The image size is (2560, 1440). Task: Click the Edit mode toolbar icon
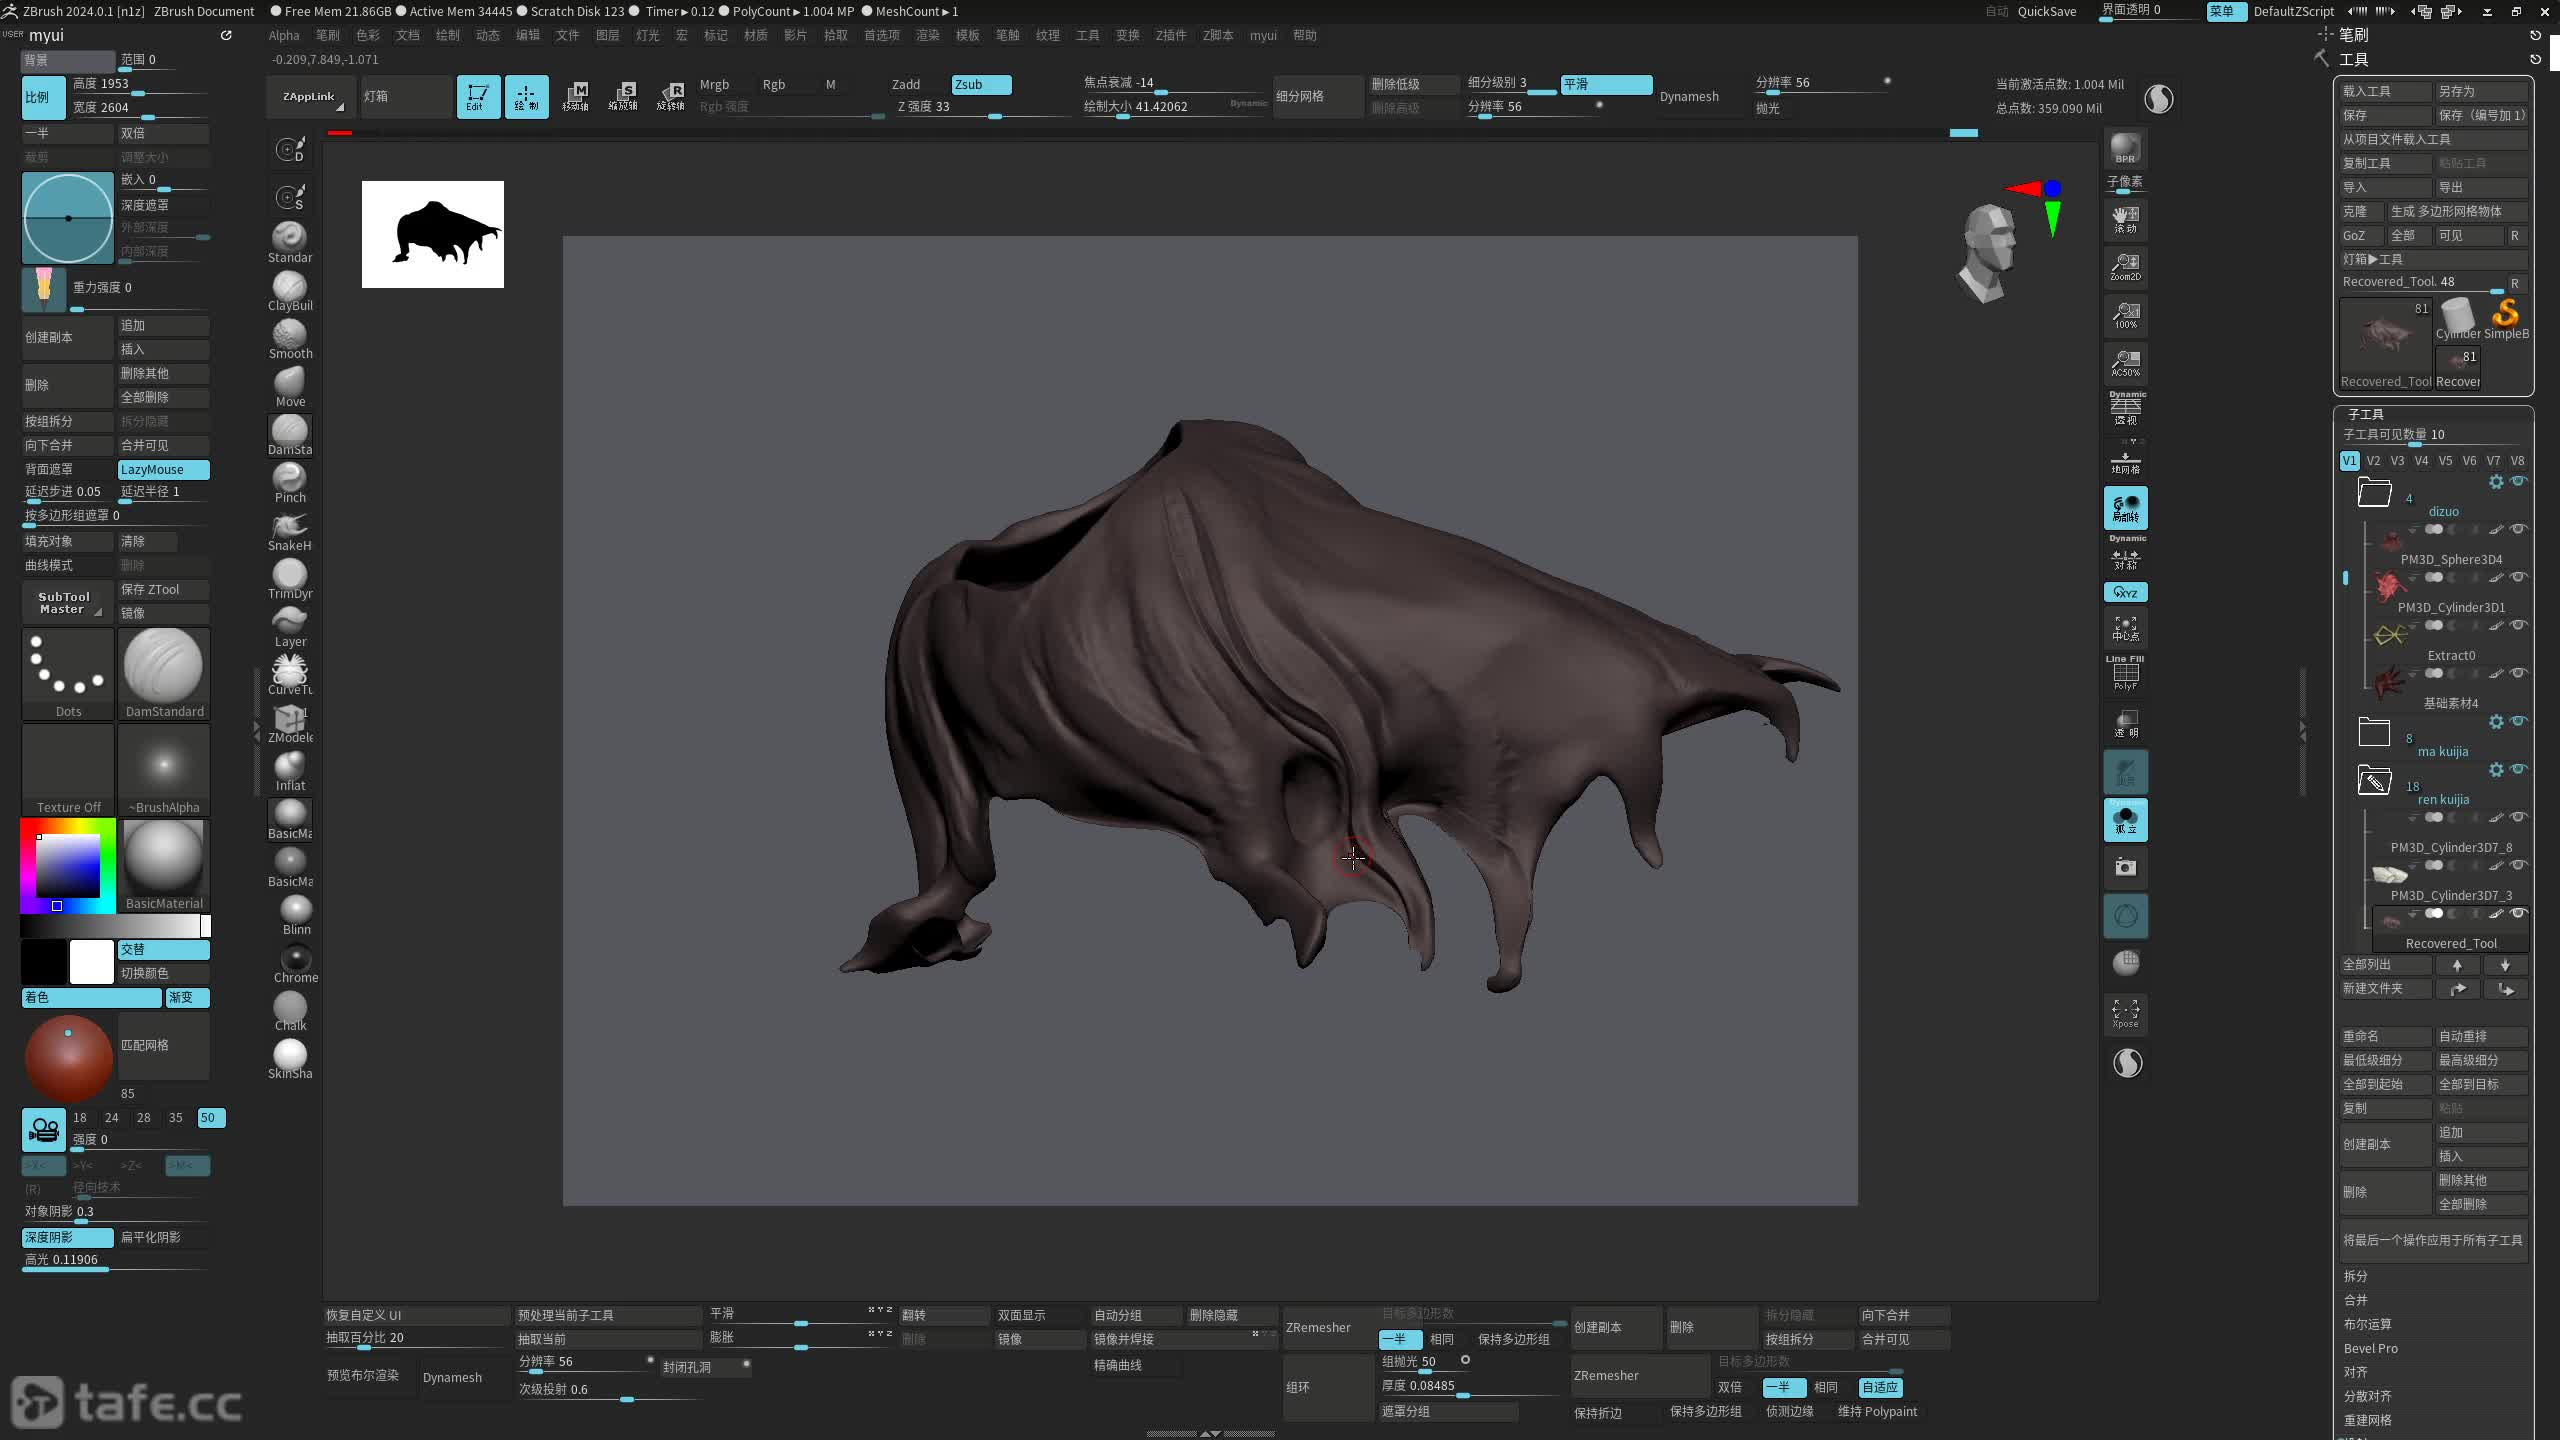tap(478, 96)
